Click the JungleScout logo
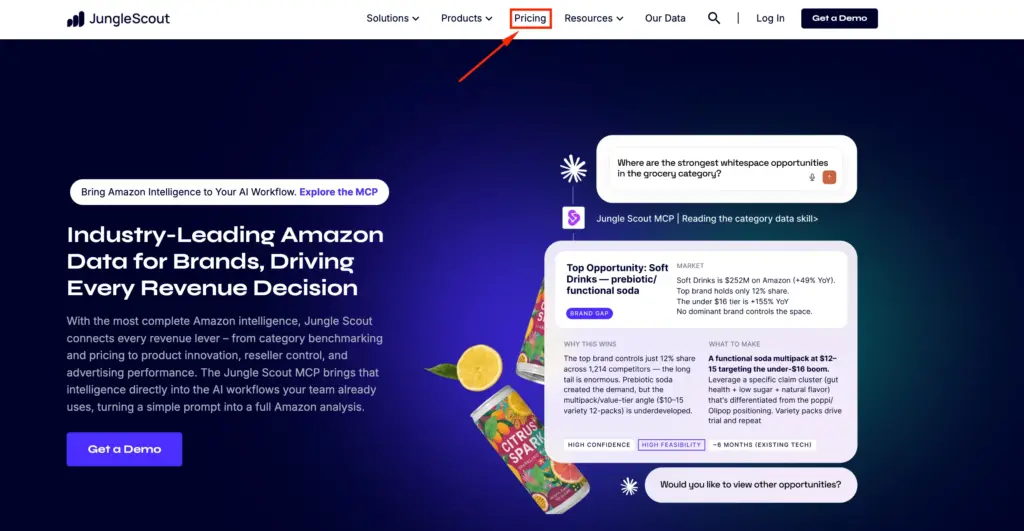The width and height of the screenshot is (1024, 531). click(118, 19)
